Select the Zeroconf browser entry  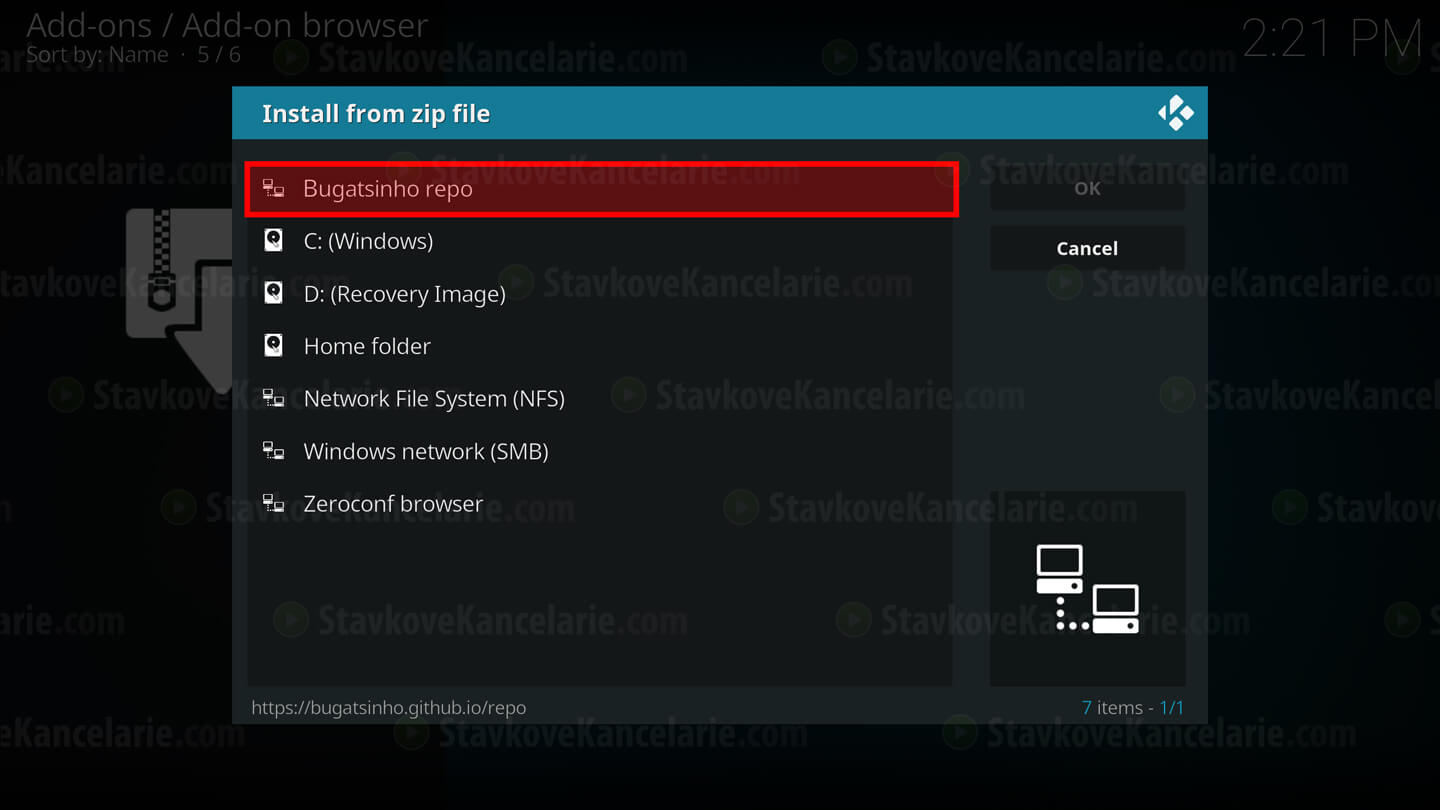[601, 504]
